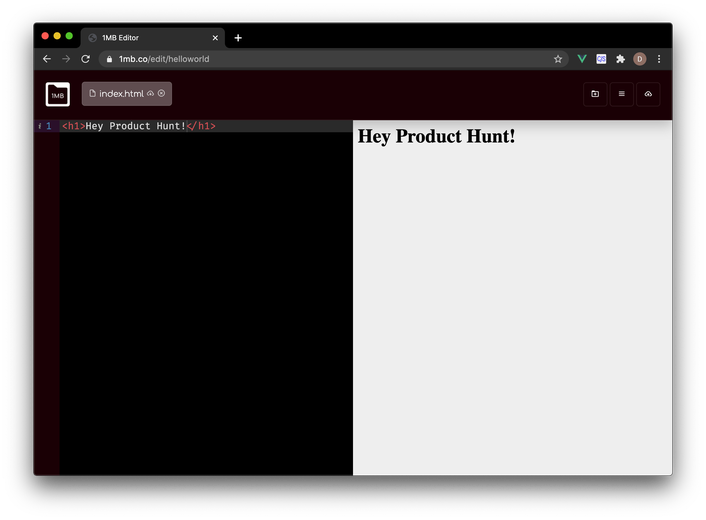Open profile avatar D

pos(639,59)
